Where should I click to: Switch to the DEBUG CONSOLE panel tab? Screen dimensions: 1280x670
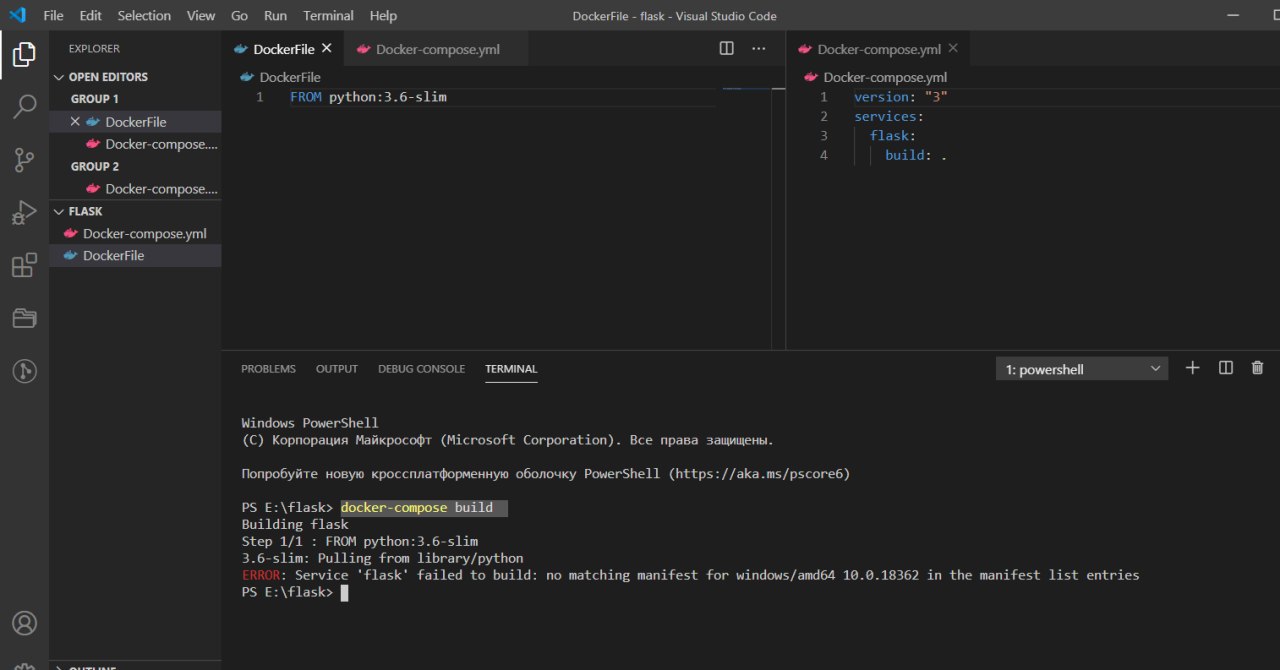(421, 369)
